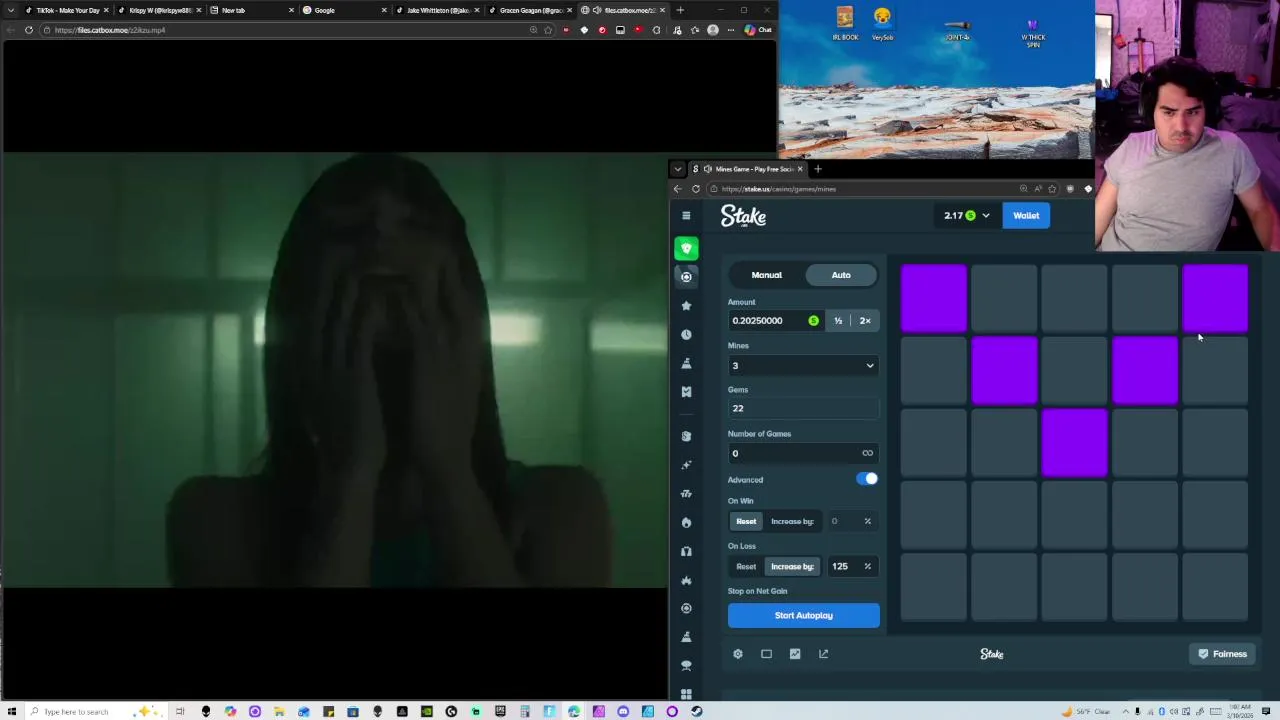Click the On Win percentage field showing 0
1280x720 pixels.
tap(851, 521)
